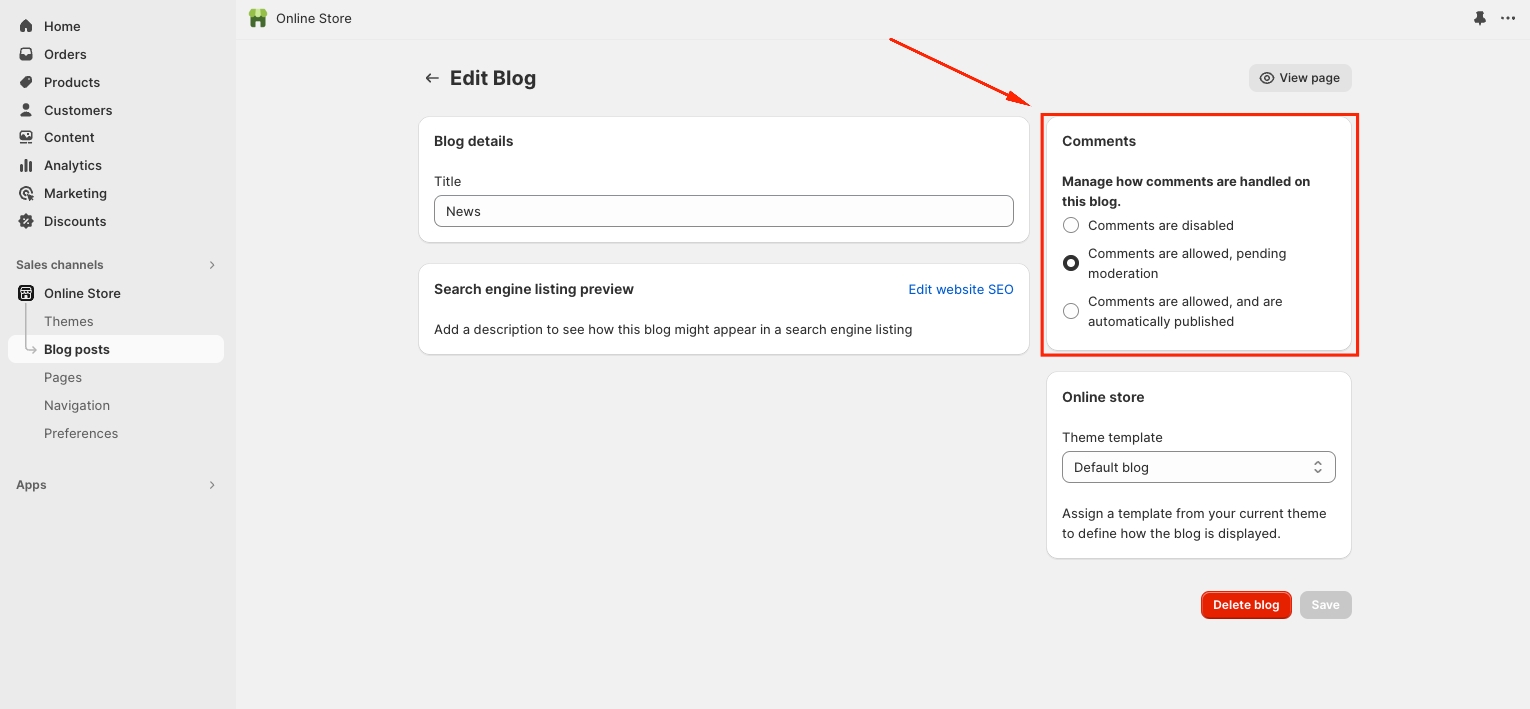
Task: Expand the Apps section chevron
Action: click(x=211, y=485)
